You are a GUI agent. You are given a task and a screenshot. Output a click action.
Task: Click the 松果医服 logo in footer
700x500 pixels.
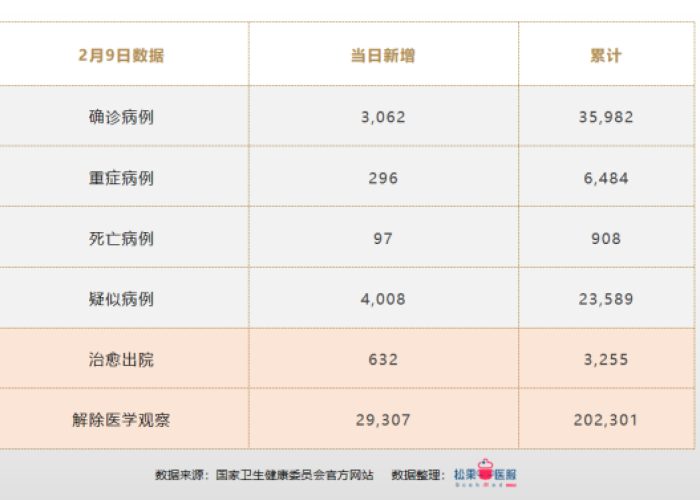[485, 473]
